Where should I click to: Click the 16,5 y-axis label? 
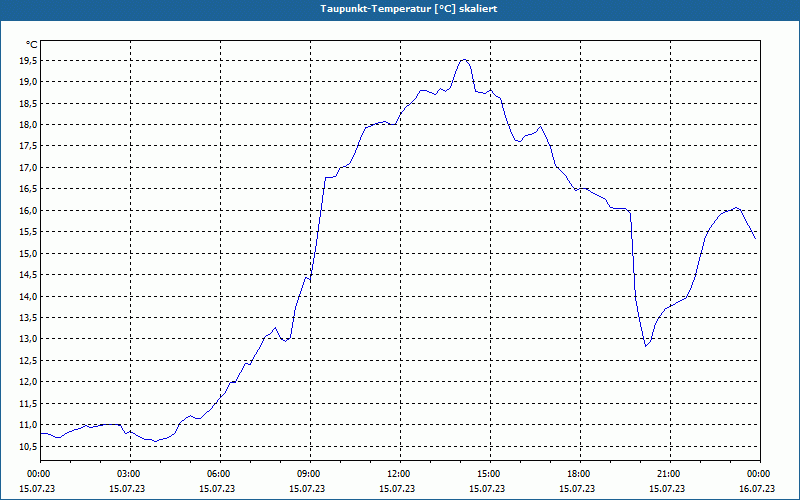click(x=28, y=189)
